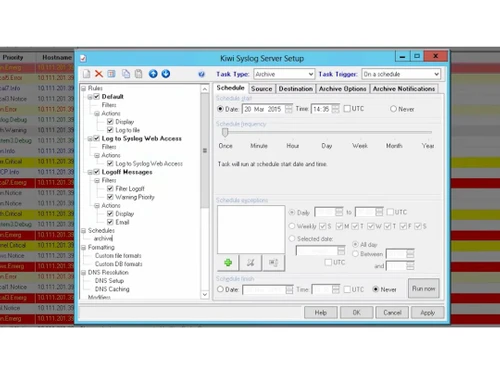Collapse the Rules tree node
This screenshot has height=375, width=500.
pos(84,88)
